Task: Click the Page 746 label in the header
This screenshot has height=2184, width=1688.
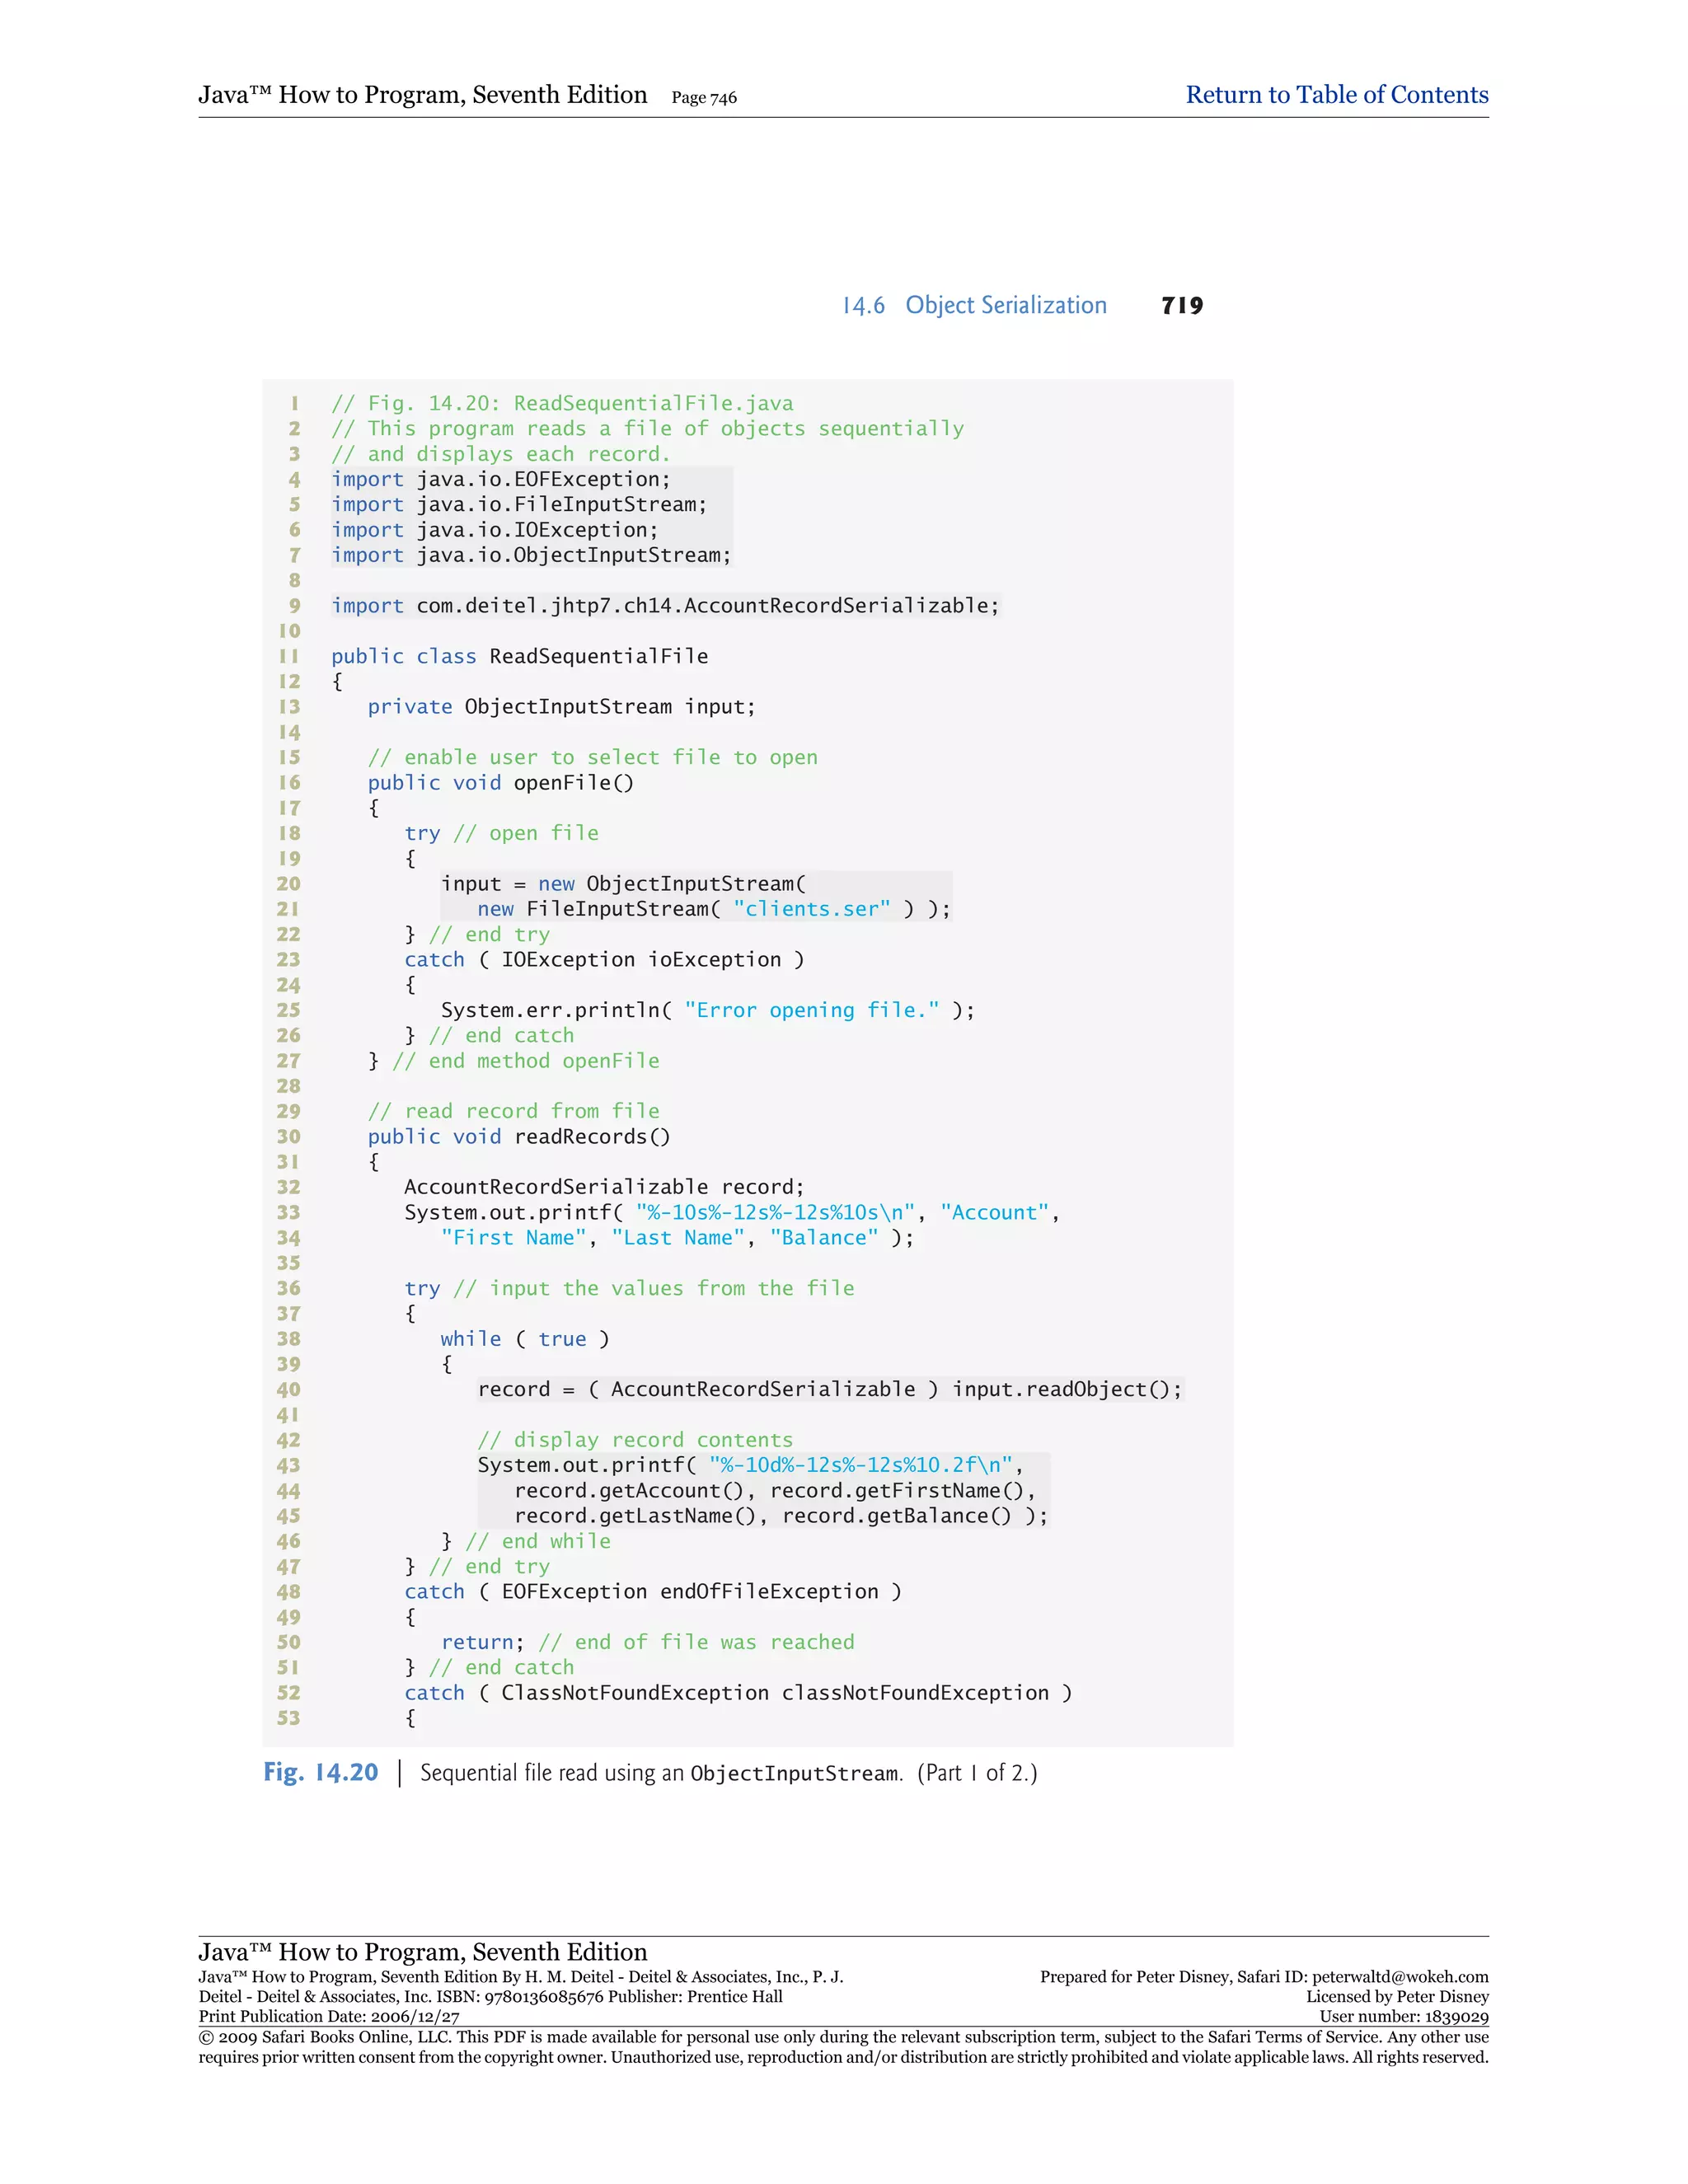Action: pos(704,98)
